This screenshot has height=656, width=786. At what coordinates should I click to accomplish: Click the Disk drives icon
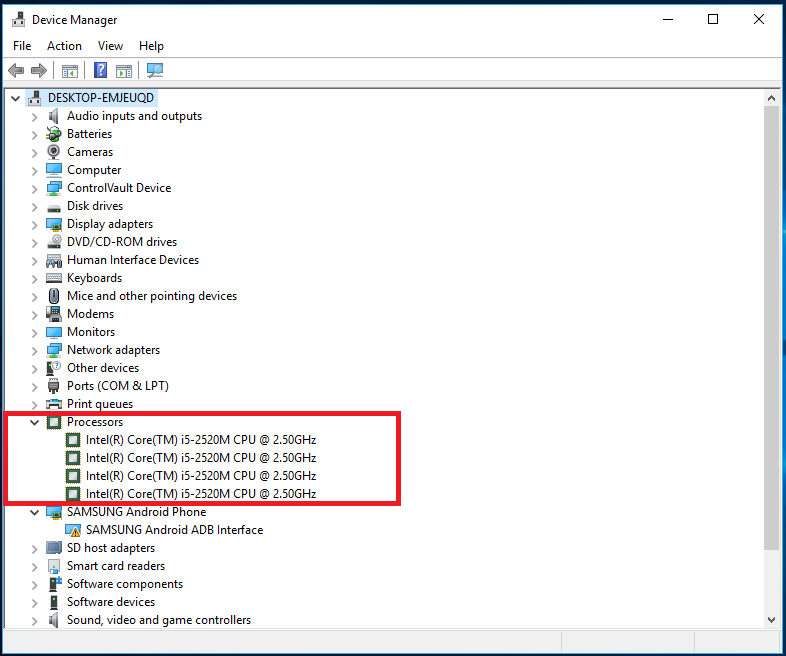(54, 208)
